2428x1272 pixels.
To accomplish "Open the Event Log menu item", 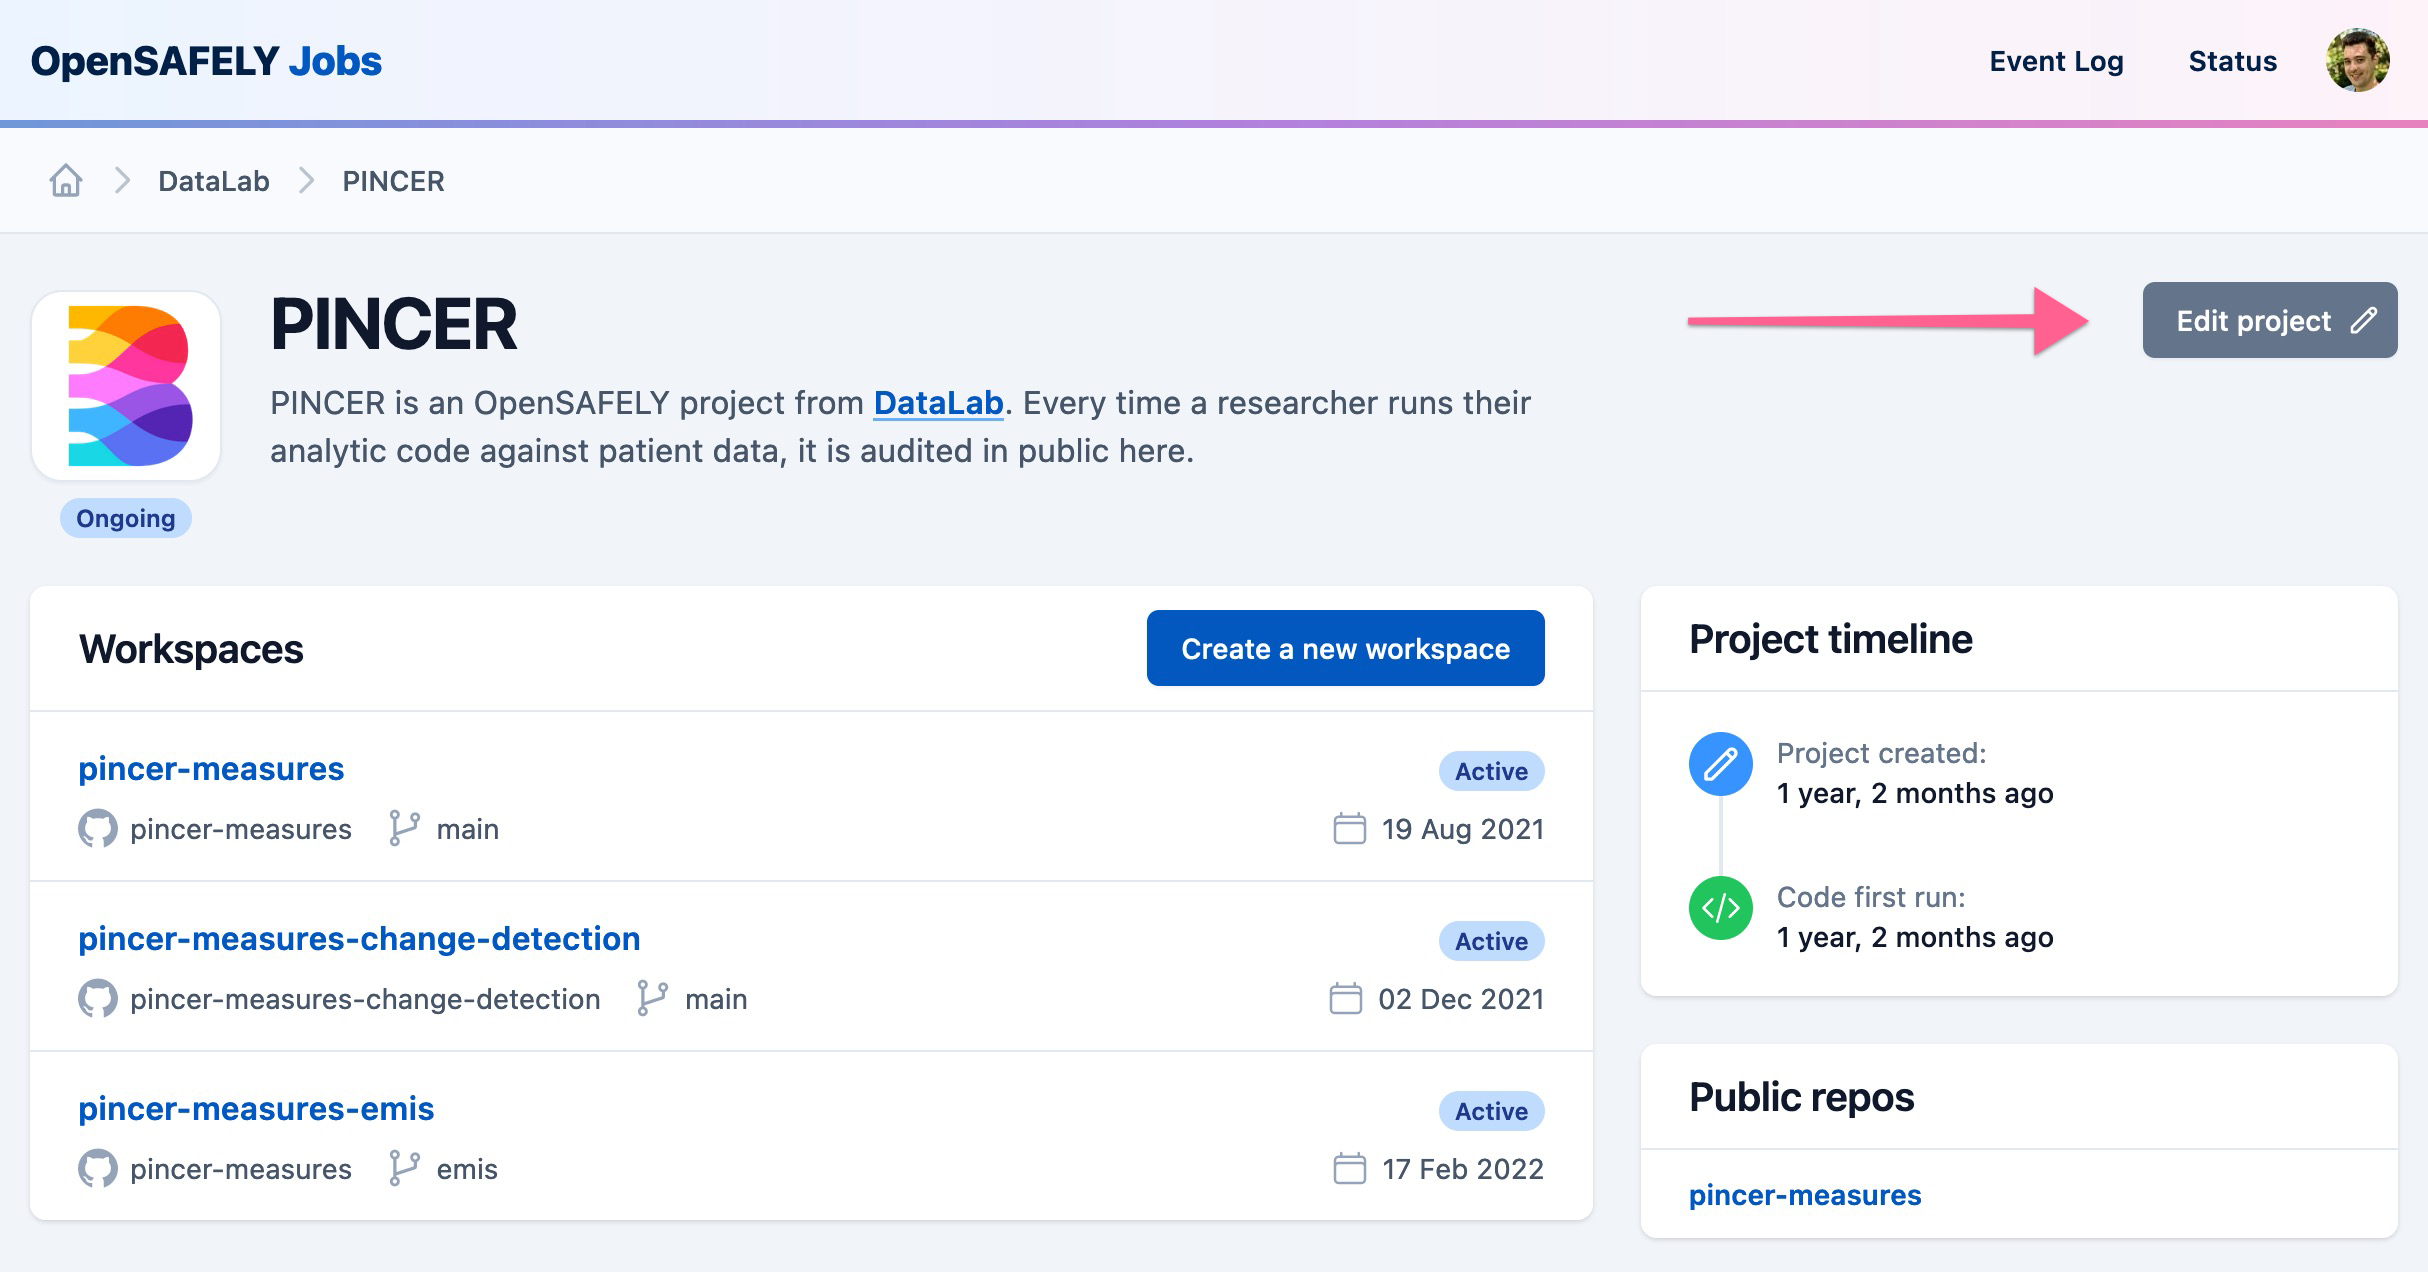I will tap(2055, 61).
